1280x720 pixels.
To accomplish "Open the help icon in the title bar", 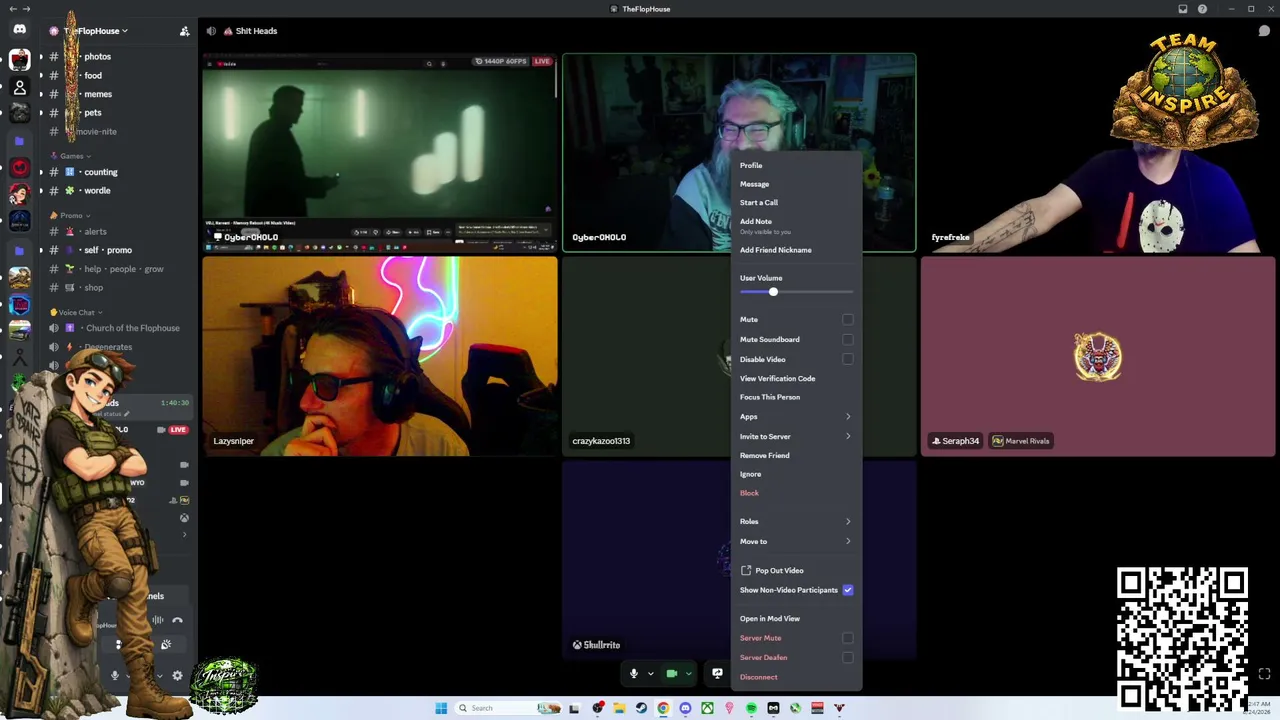I will (1202, 9).
